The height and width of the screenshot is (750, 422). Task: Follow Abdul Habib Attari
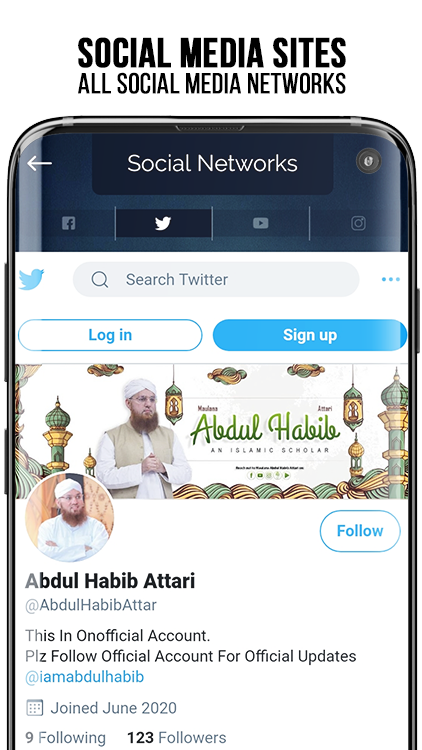pos(360,531)
